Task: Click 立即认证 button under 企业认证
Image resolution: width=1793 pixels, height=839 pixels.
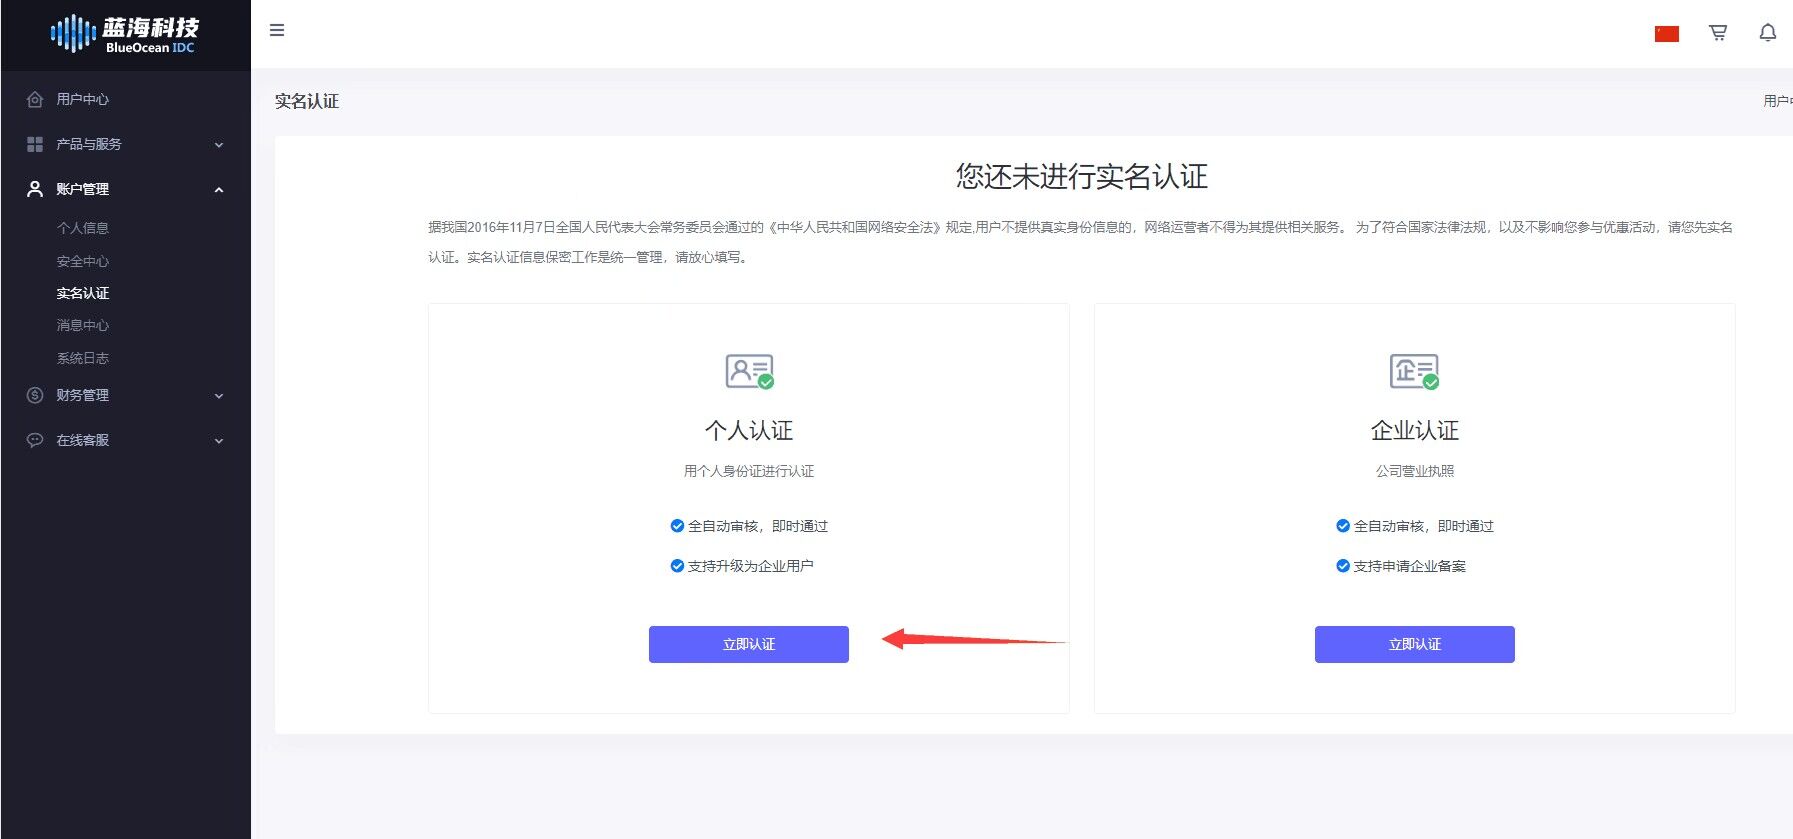Action: [x=1414, y=644]
